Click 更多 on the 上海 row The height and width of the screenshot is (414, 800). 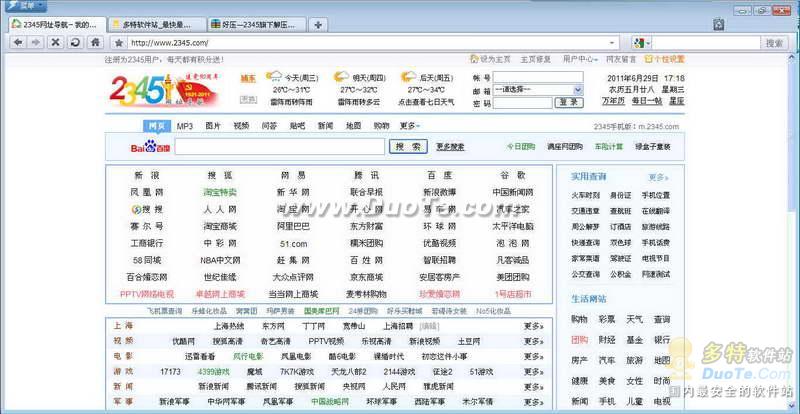pos(533,326)
